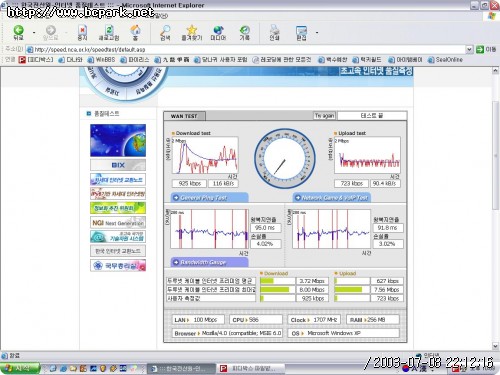
Task: Expand the address bar dropdown arrow
Action: click(x=469, y=50)
